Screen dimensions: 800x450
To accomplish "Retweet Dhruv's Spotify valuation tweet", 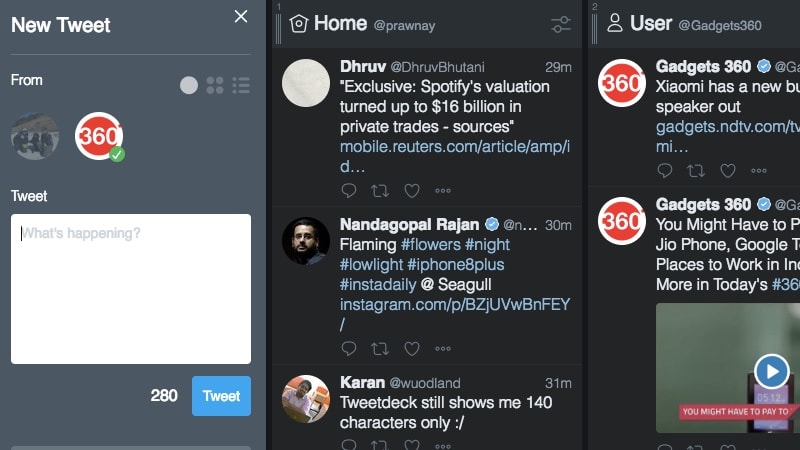I will [380, 191].
